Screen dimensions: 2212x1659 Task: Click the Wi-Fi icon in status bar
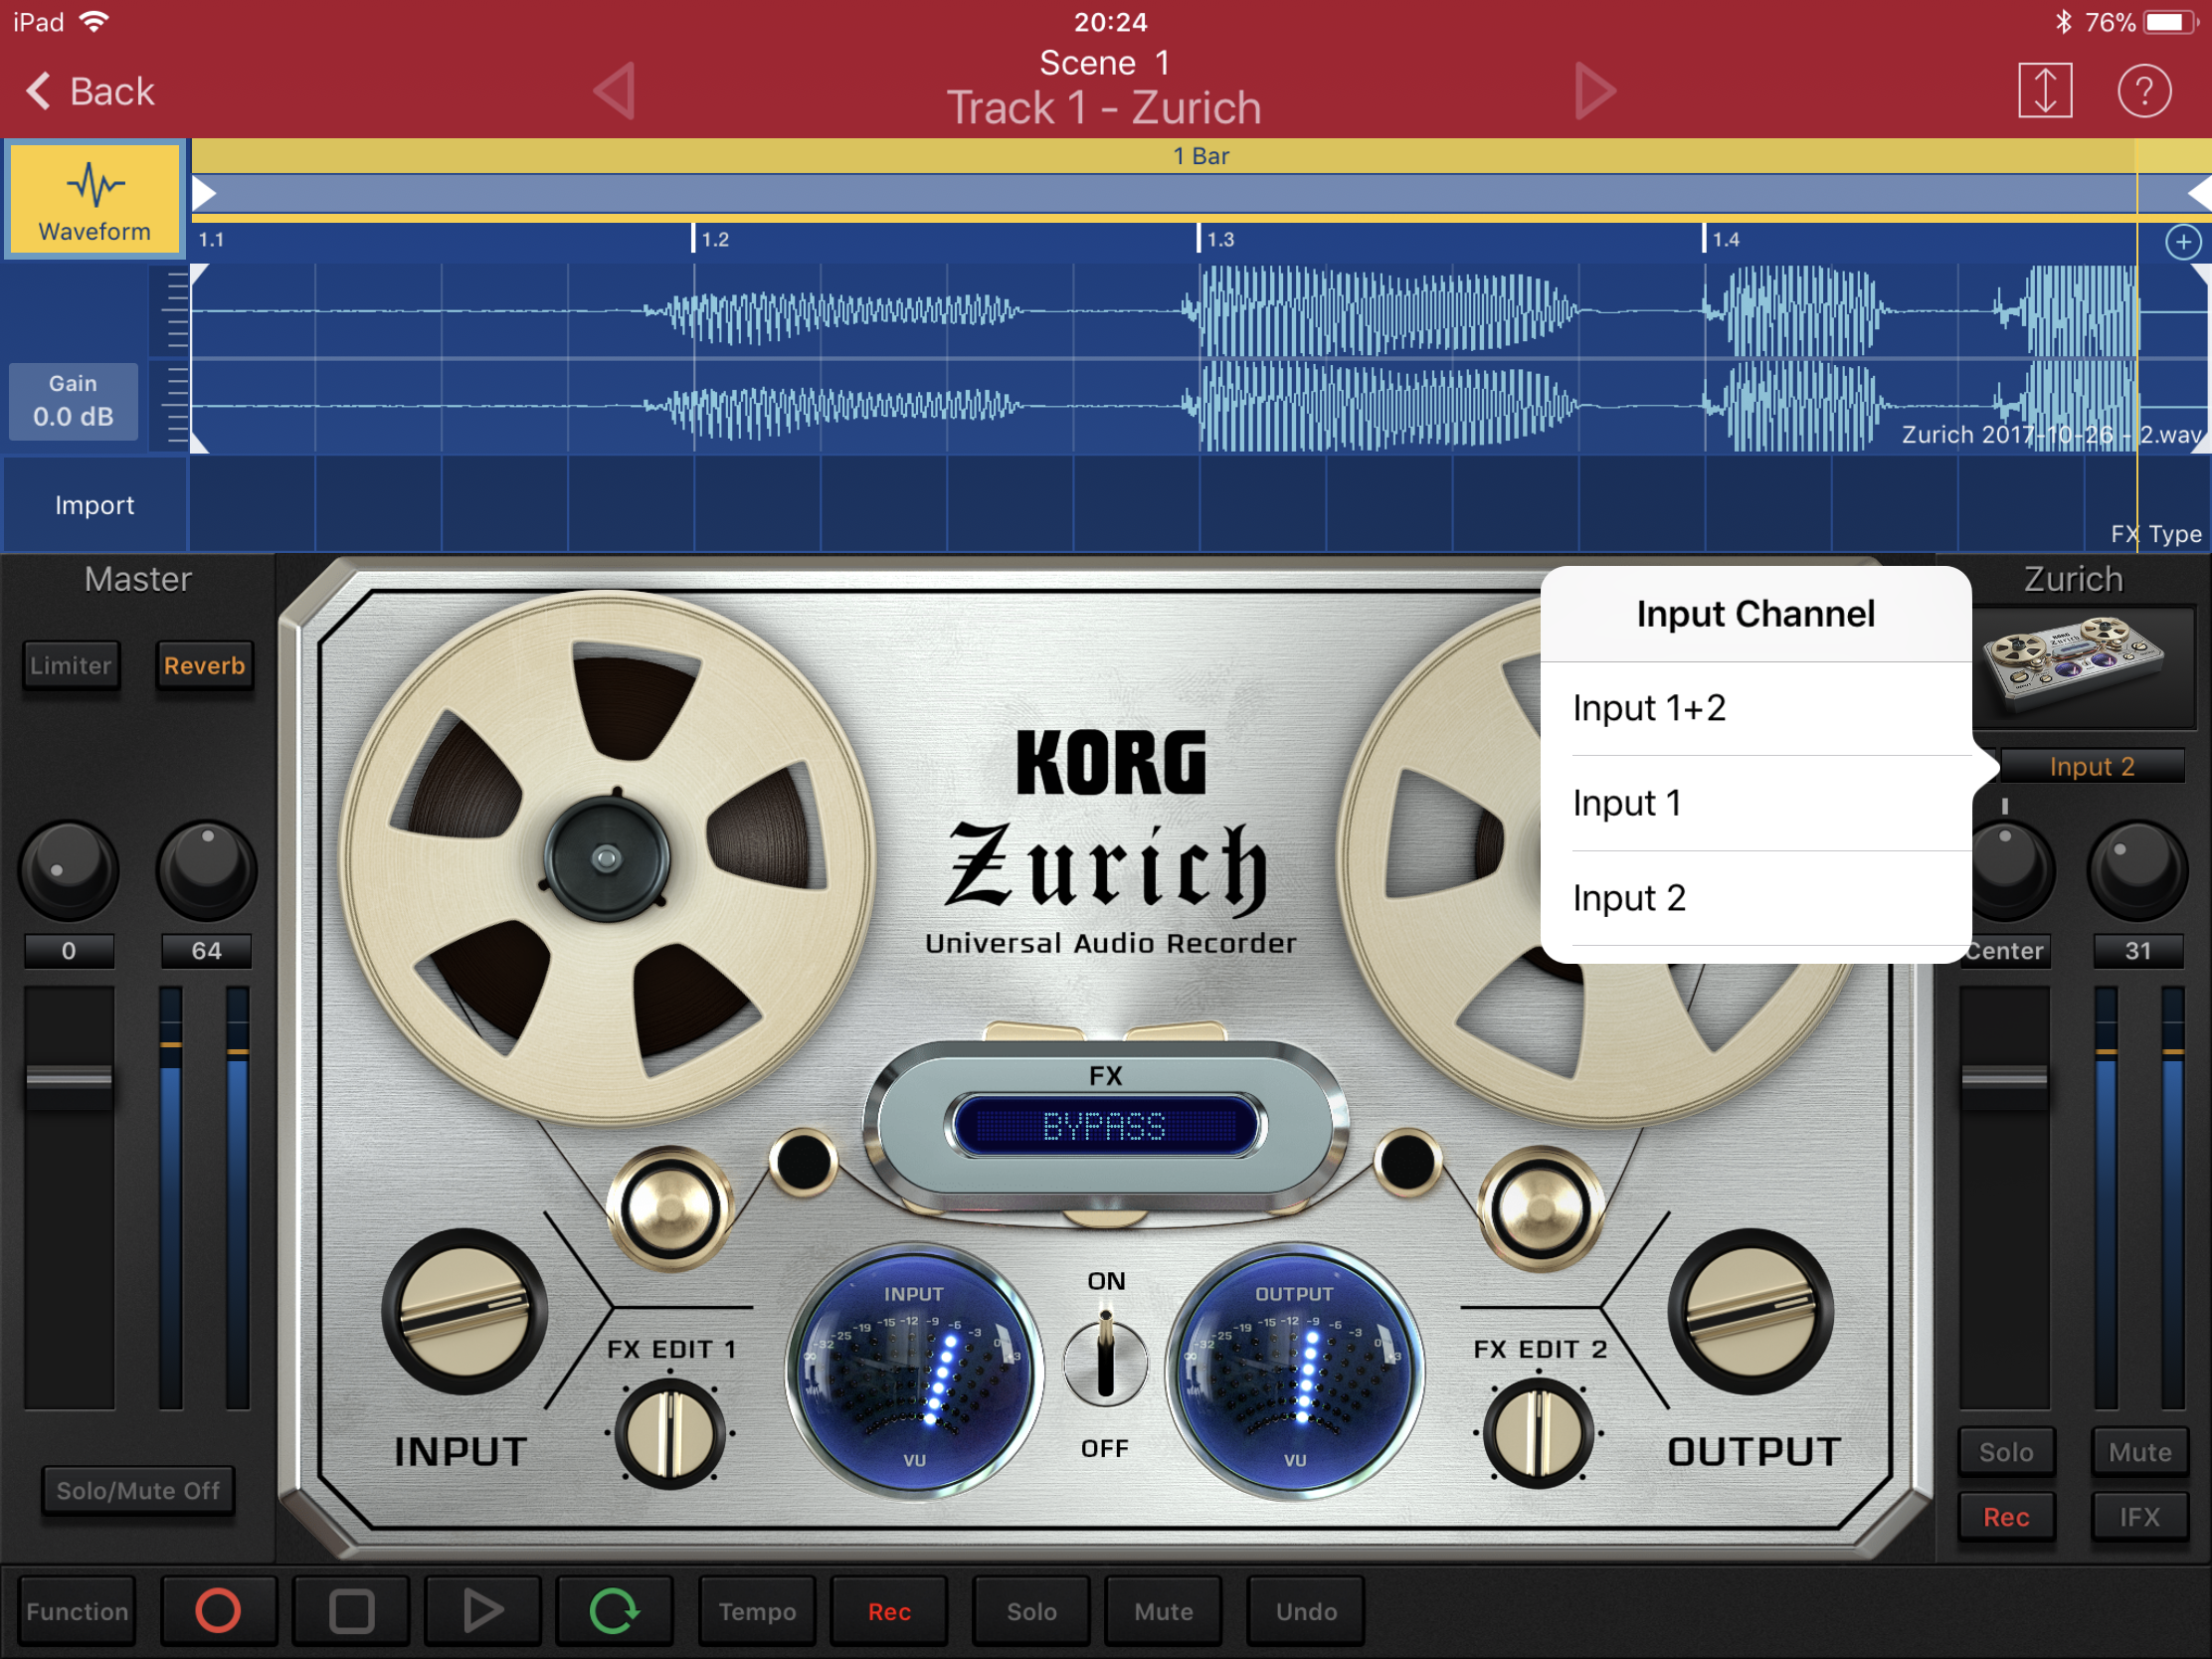click(93, 22)
